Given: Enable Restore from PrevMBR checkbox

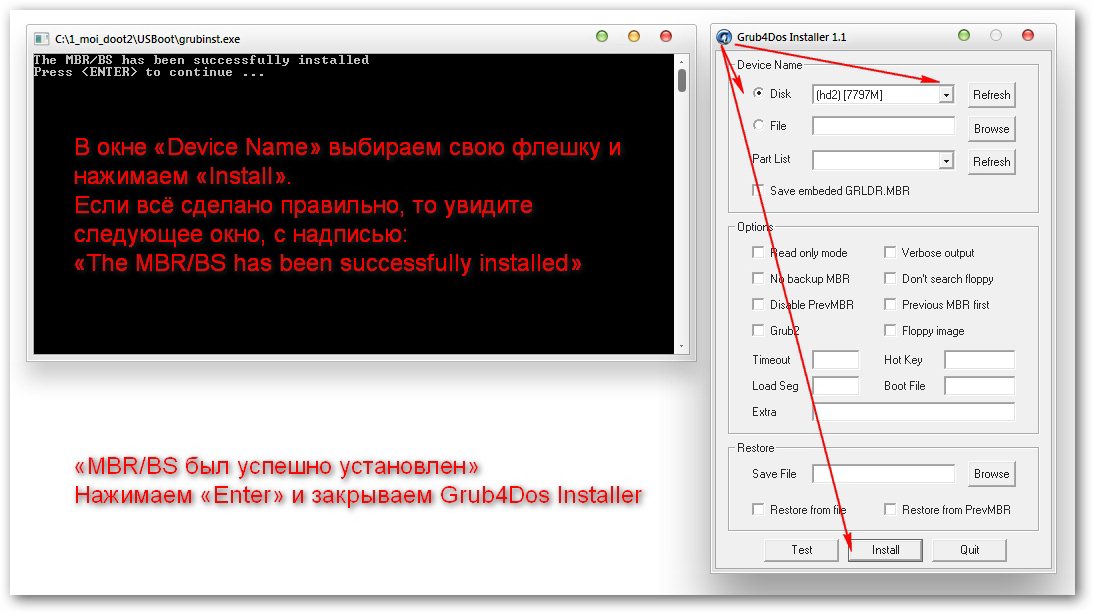Looking at the screenshot, I should [x=890, y=510].
